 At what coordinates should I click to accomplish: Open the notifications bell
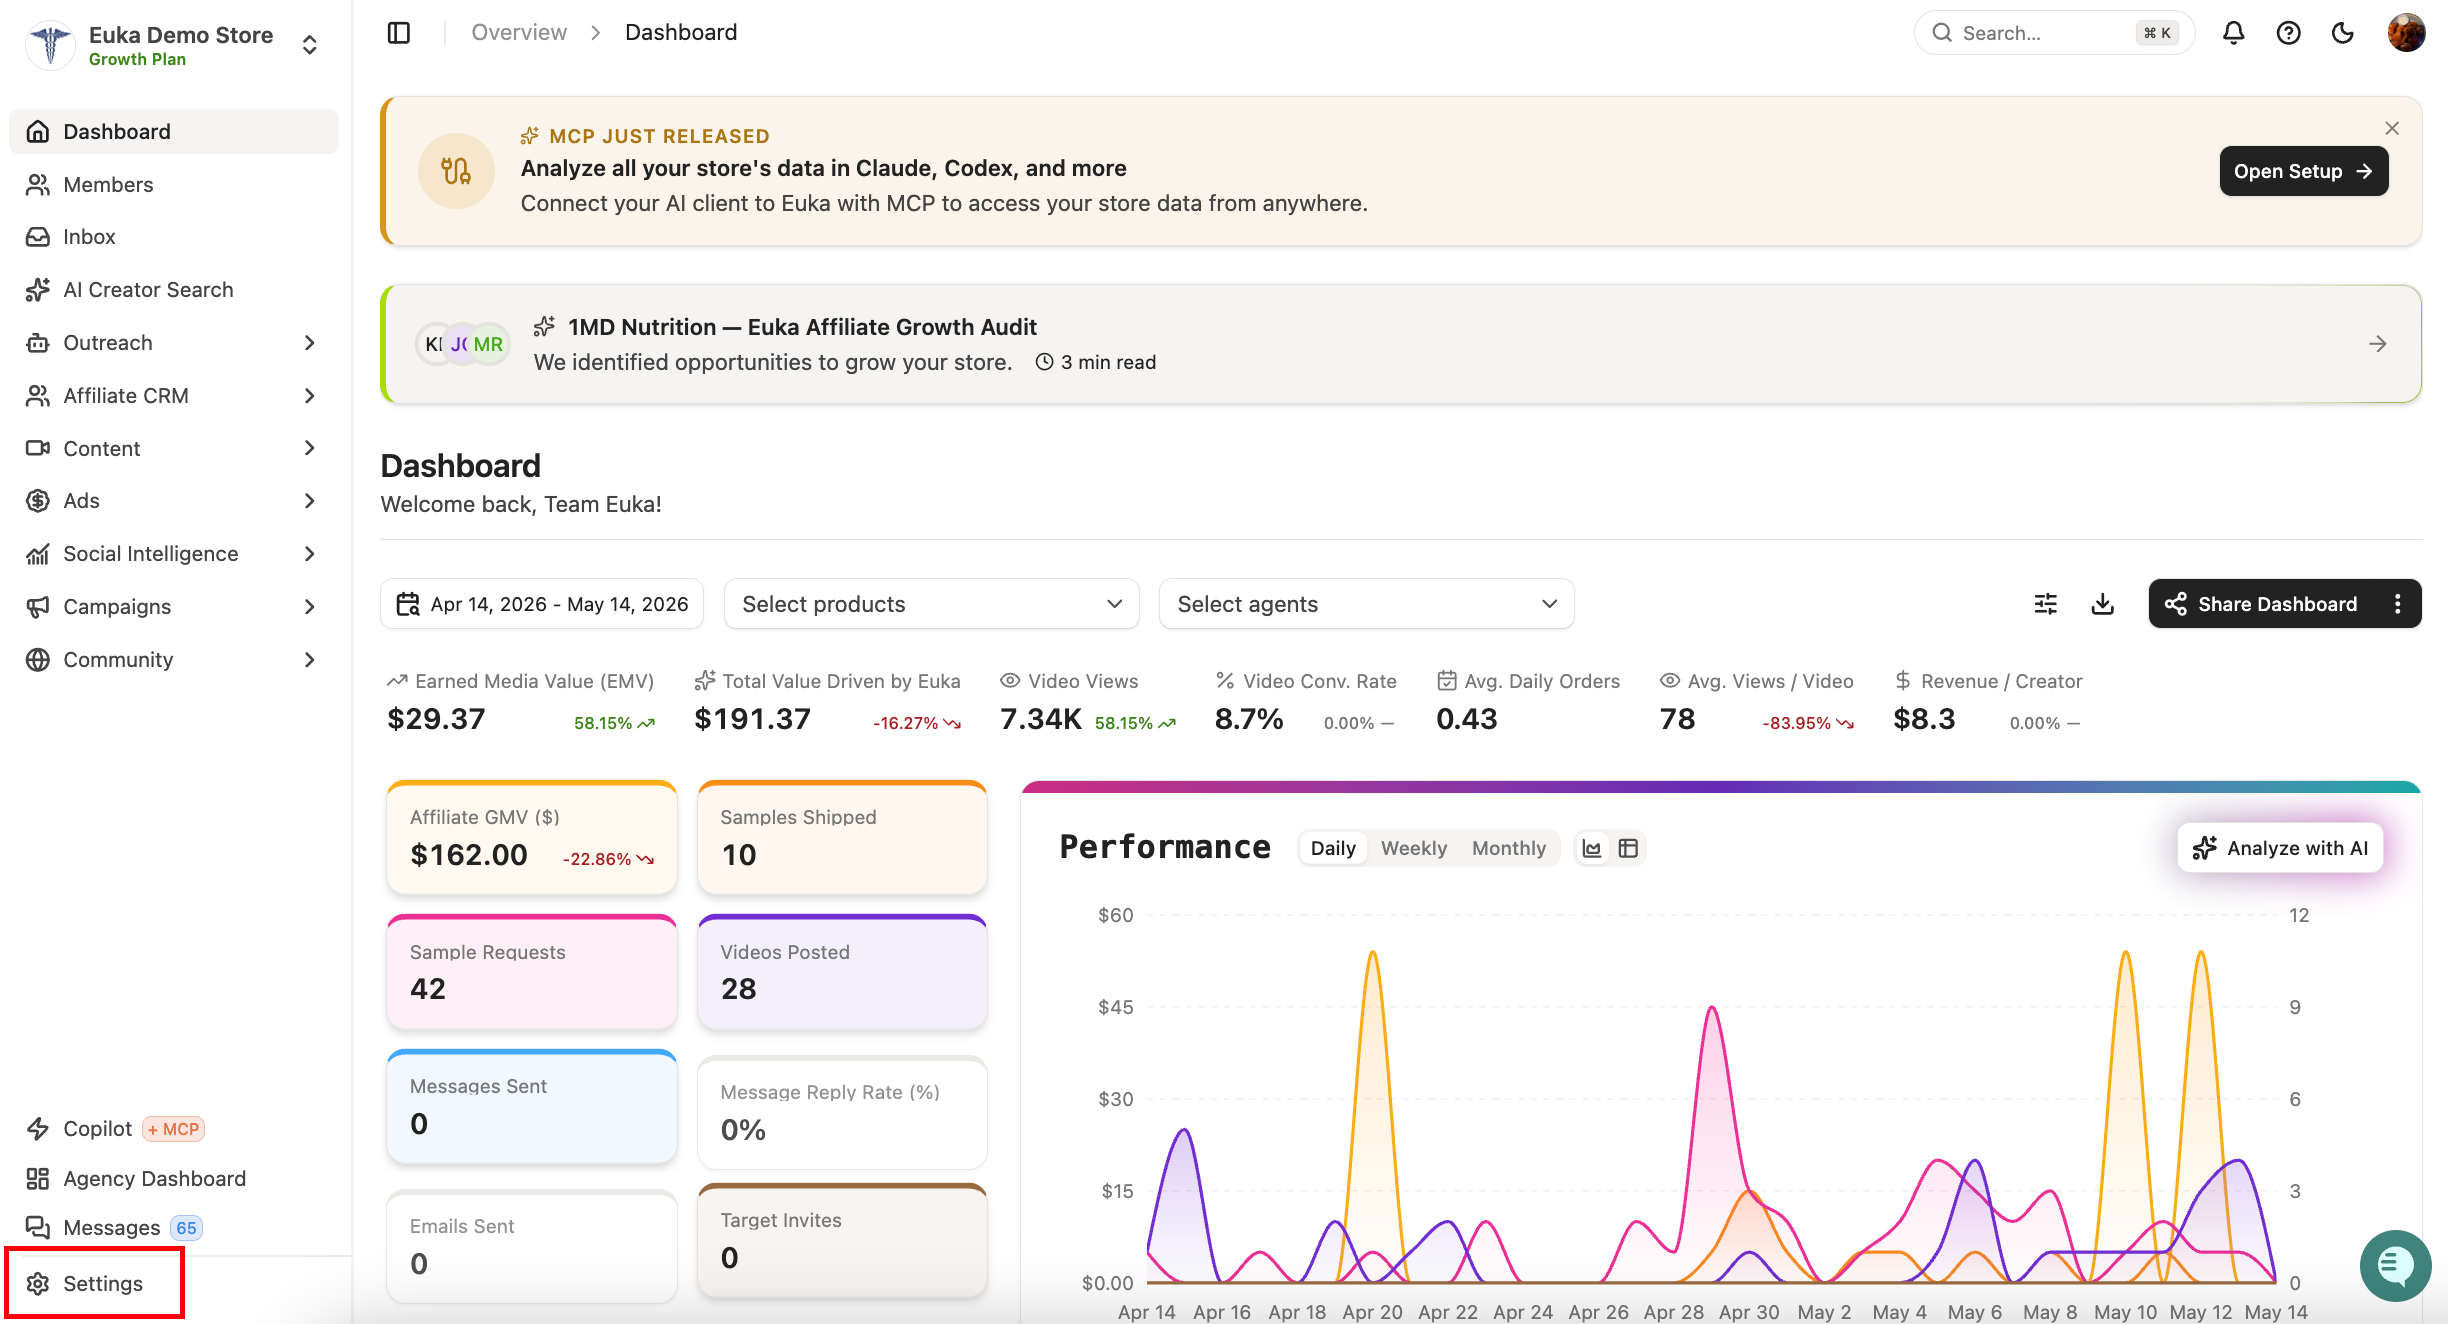point(2233,33)
